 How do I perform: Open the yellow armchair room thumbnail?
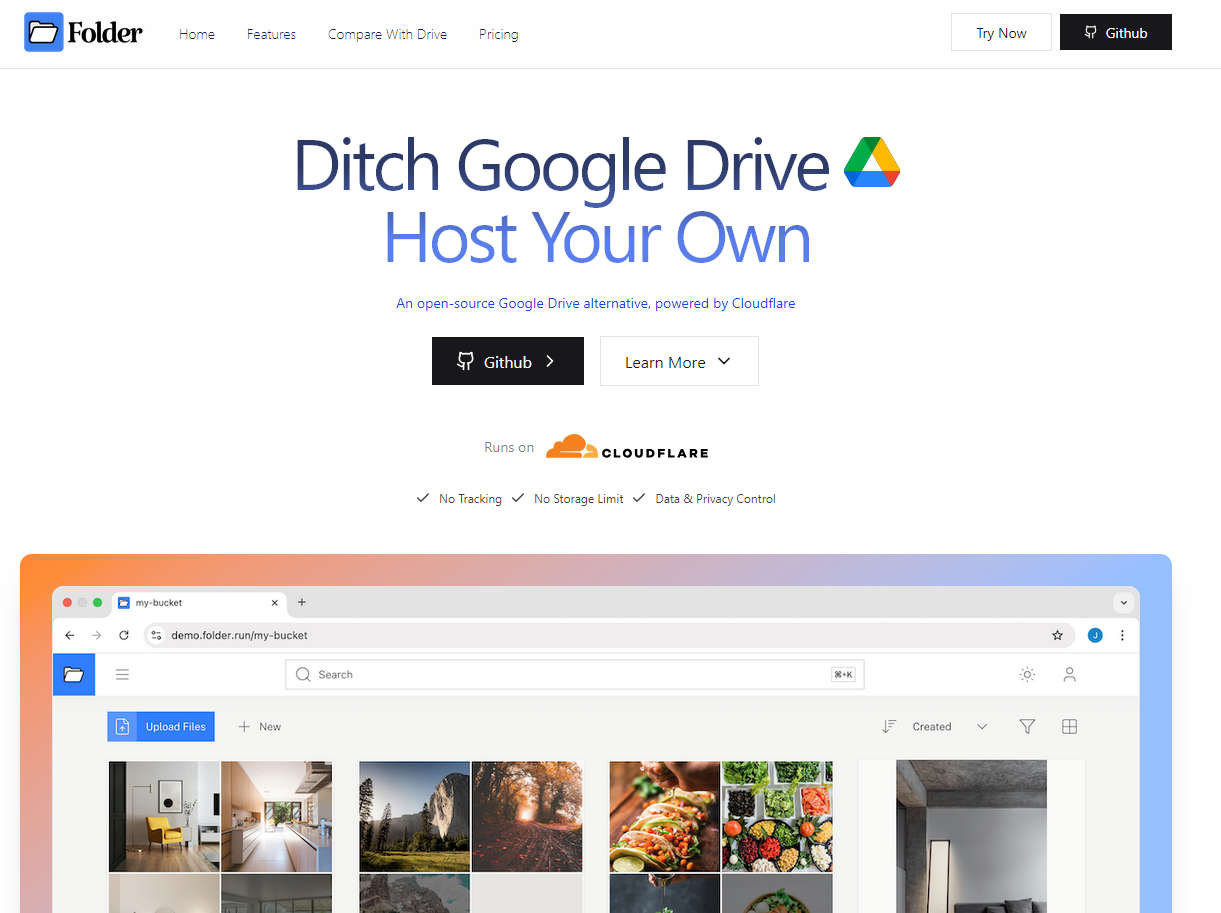[164, 816]
